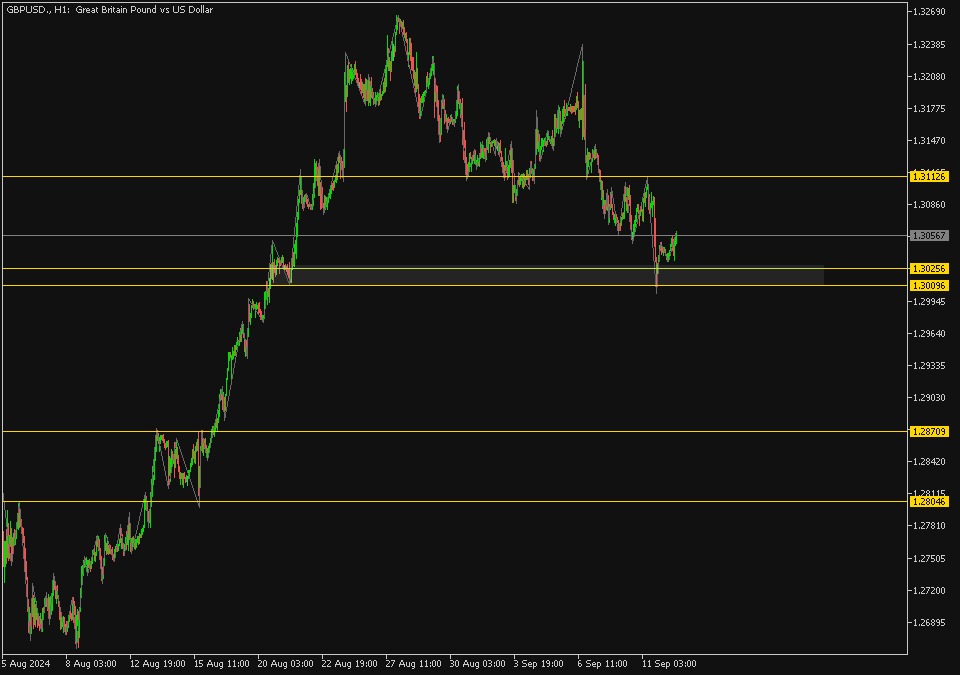960x675 pixels.
Task: Click the 1.29640 price axis label
Action: pyautogui.click(x=929, y=333)
